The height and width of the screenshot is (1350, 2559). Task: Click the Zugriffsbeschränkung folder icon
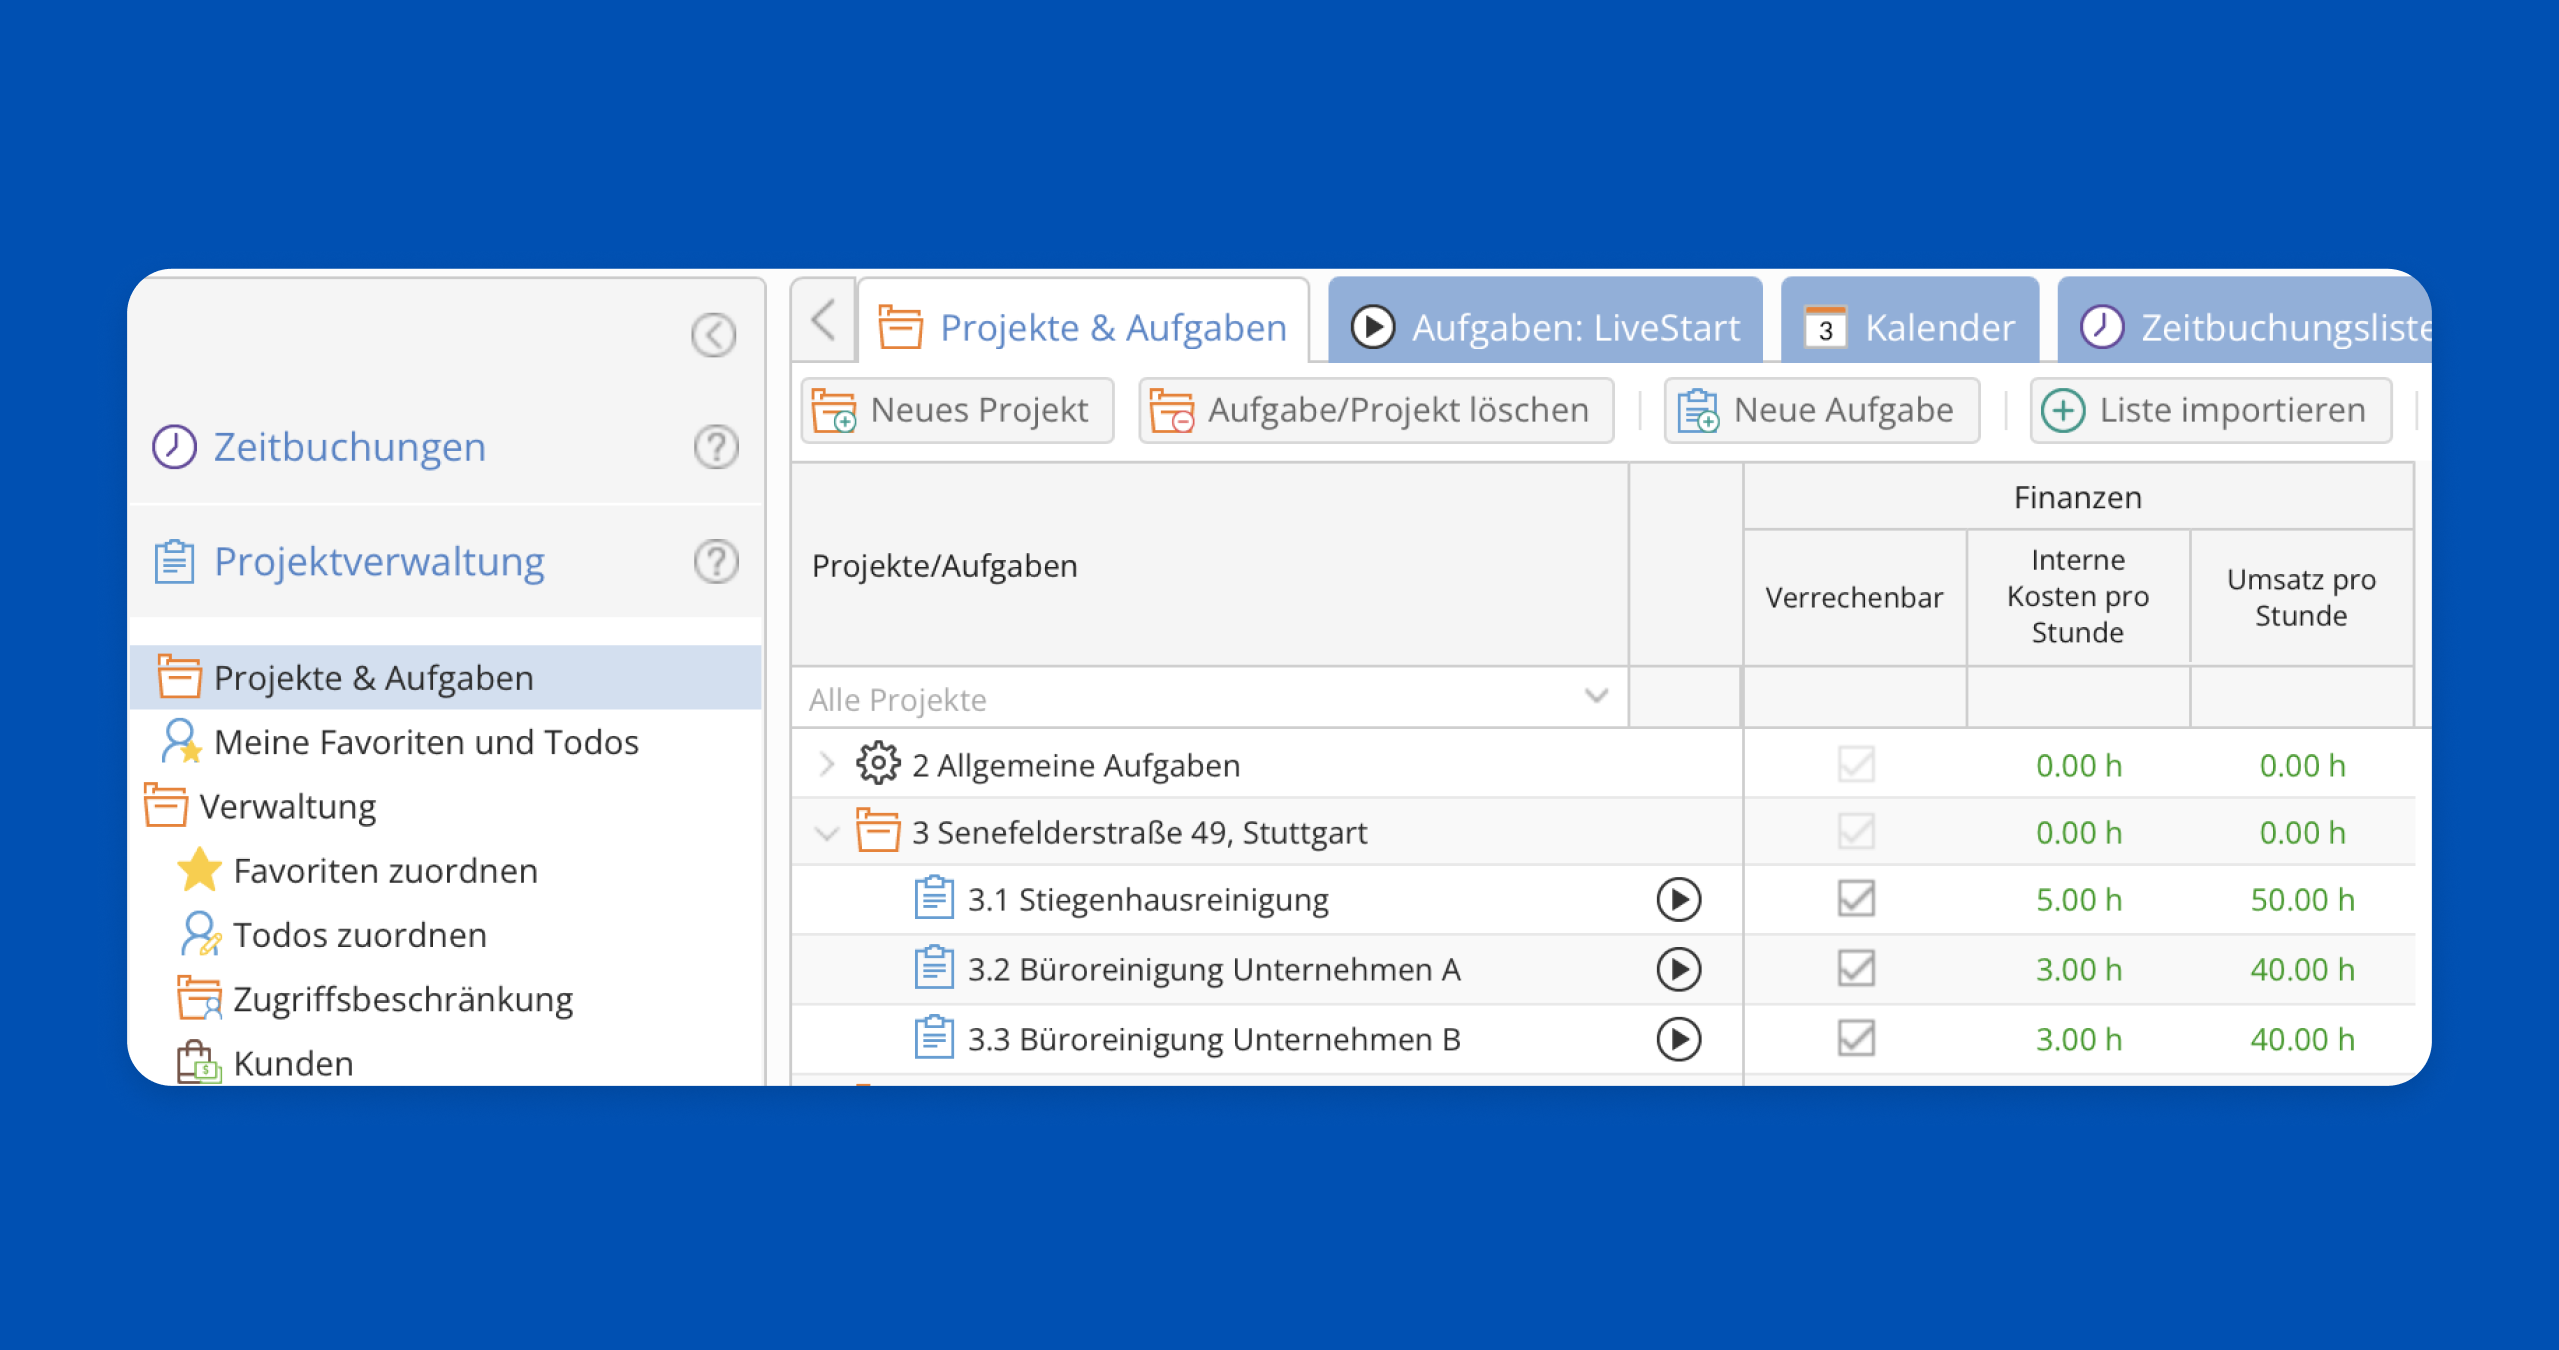(x=199, y=999)
